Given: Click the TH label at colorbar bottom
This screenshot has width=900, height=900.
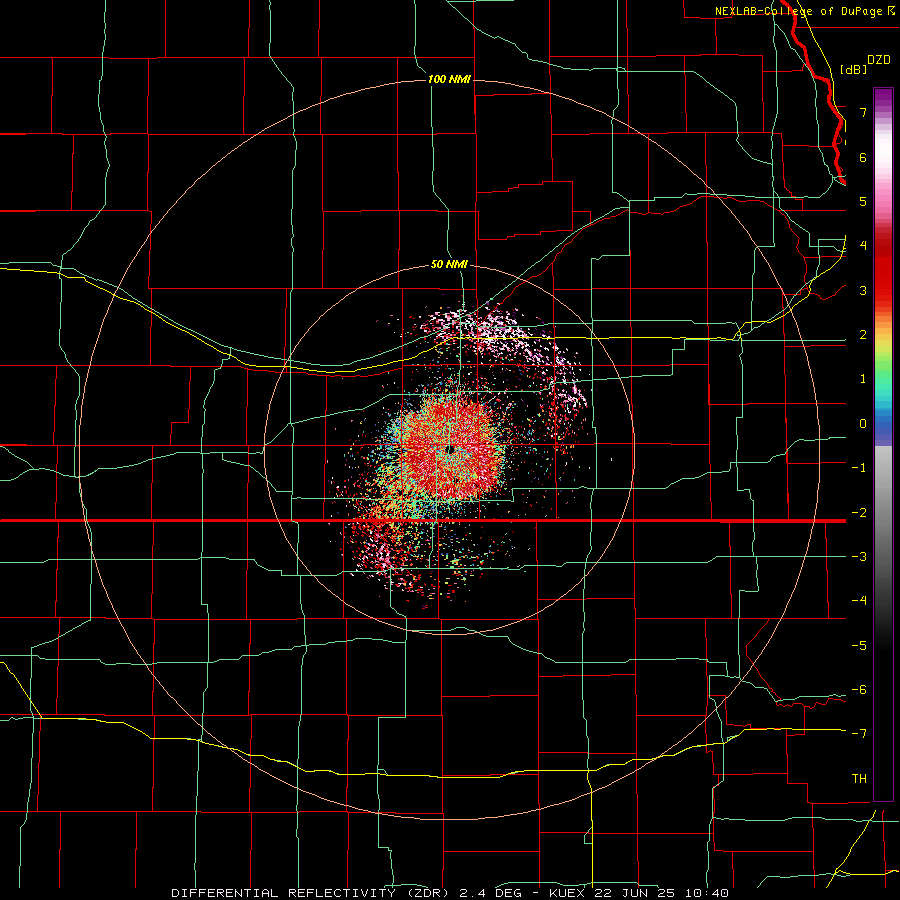Looking at the screenshot, I should [x=859, y=778].
